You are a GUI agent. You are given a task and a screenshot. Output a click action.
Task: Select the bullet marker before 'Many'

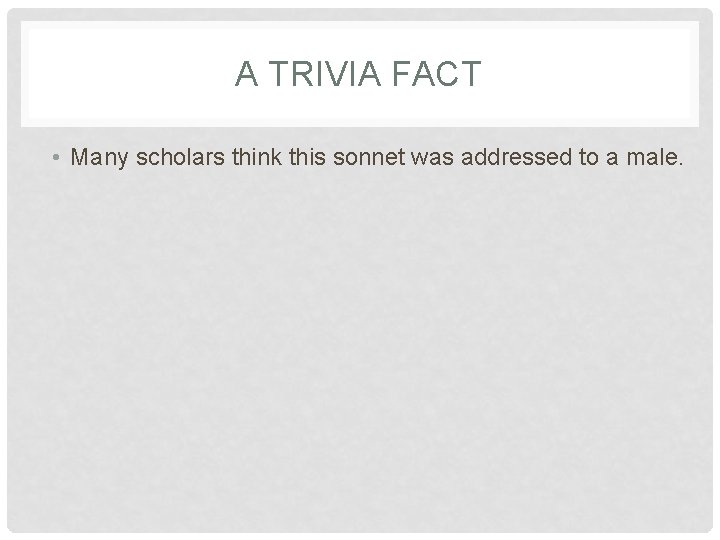point(56,158)
